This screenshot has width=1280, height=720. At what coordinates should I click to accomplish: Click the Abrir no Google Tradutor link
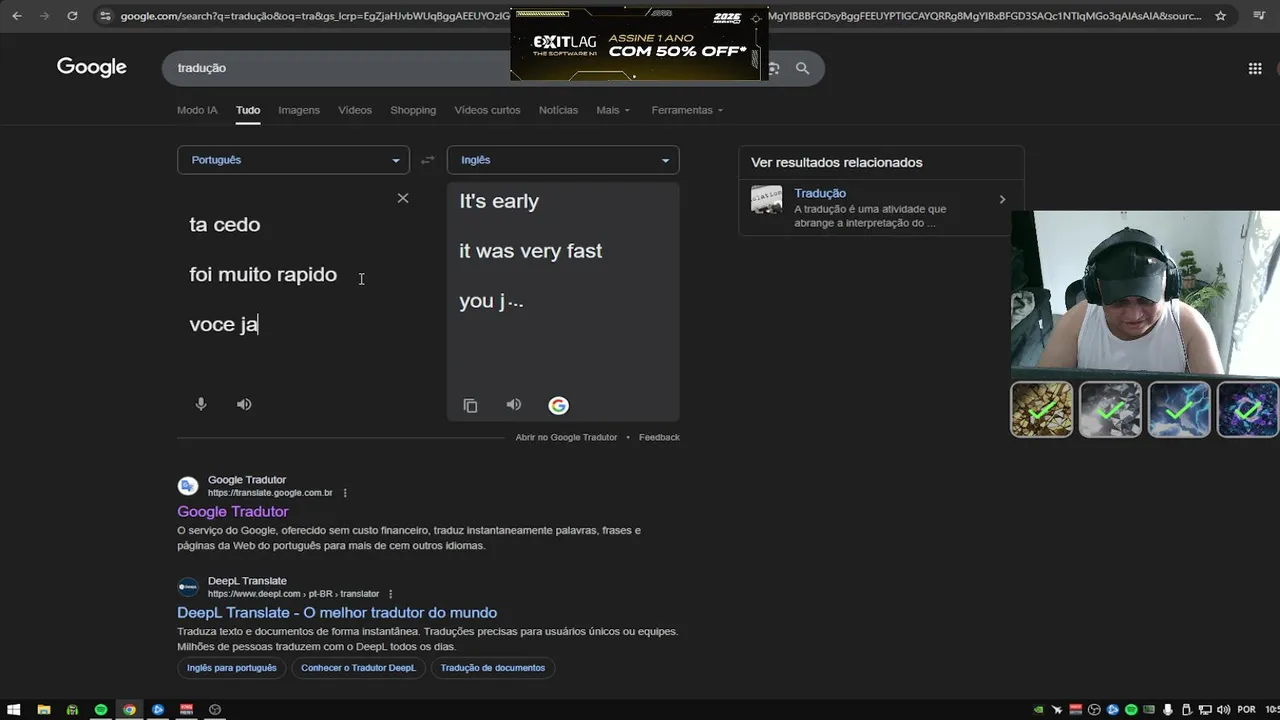pyautogui.click(x=566, y=437)
